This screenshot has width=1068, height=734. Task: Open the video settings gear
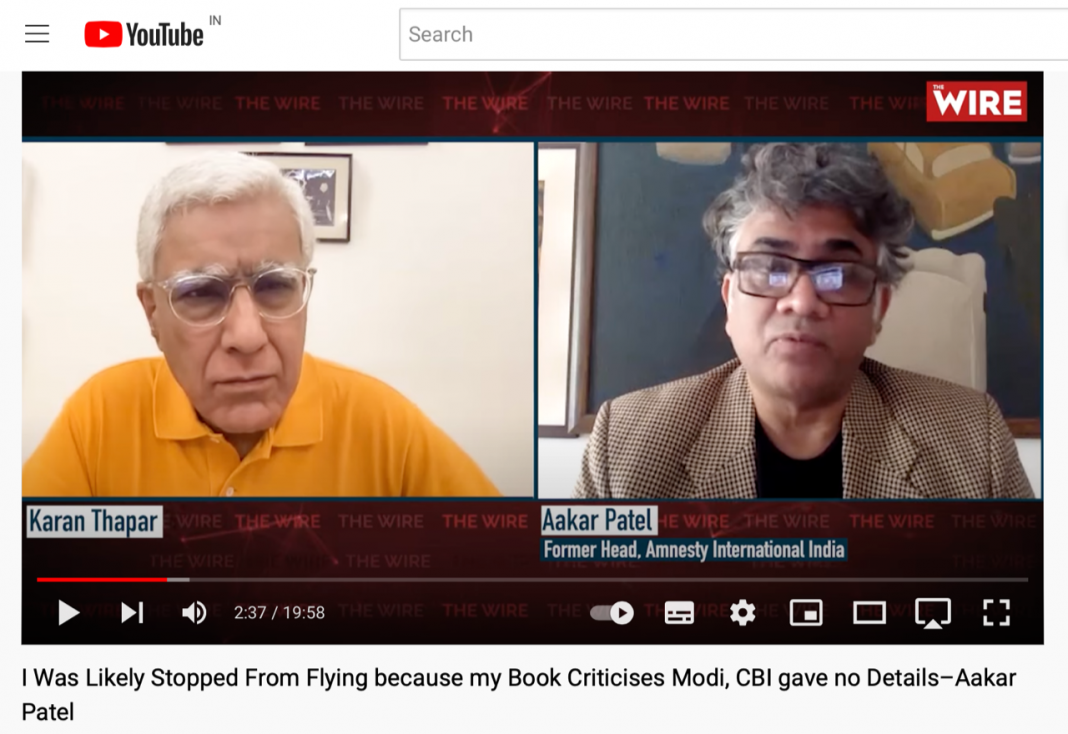[x=742, y=613]
